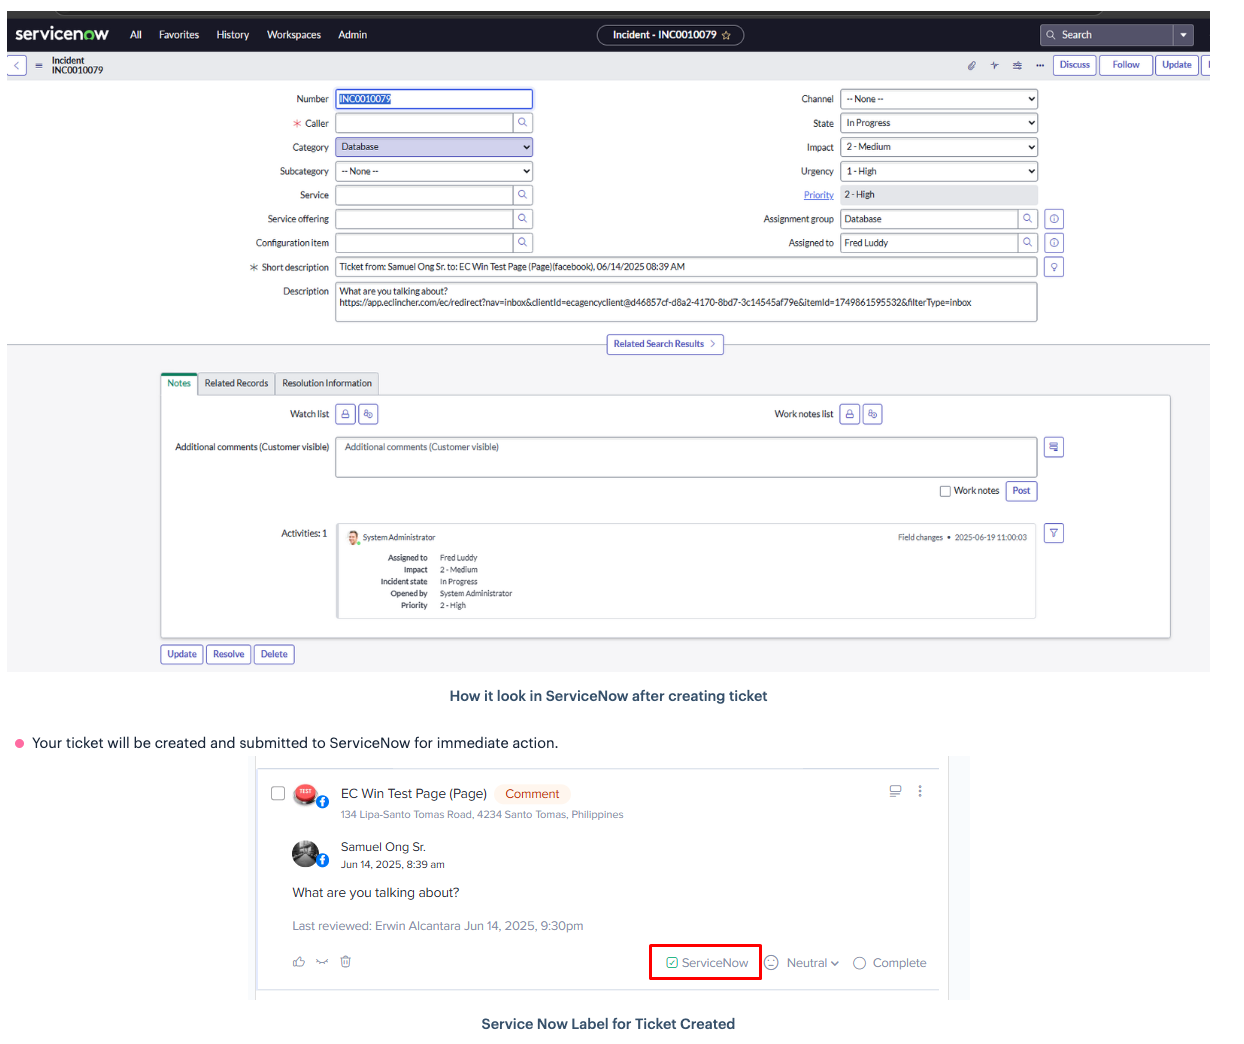This screenshot has height=1044, width=1244.
Task: Open the Priority field link
Action: (x=818, y=195)
